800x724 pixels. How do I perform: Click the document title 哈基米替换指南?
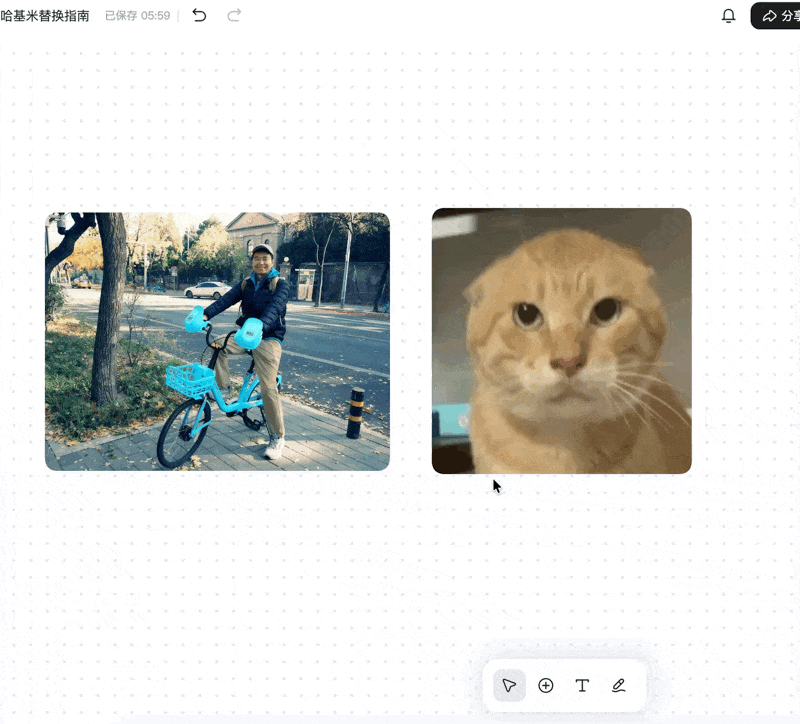[45, 16]
